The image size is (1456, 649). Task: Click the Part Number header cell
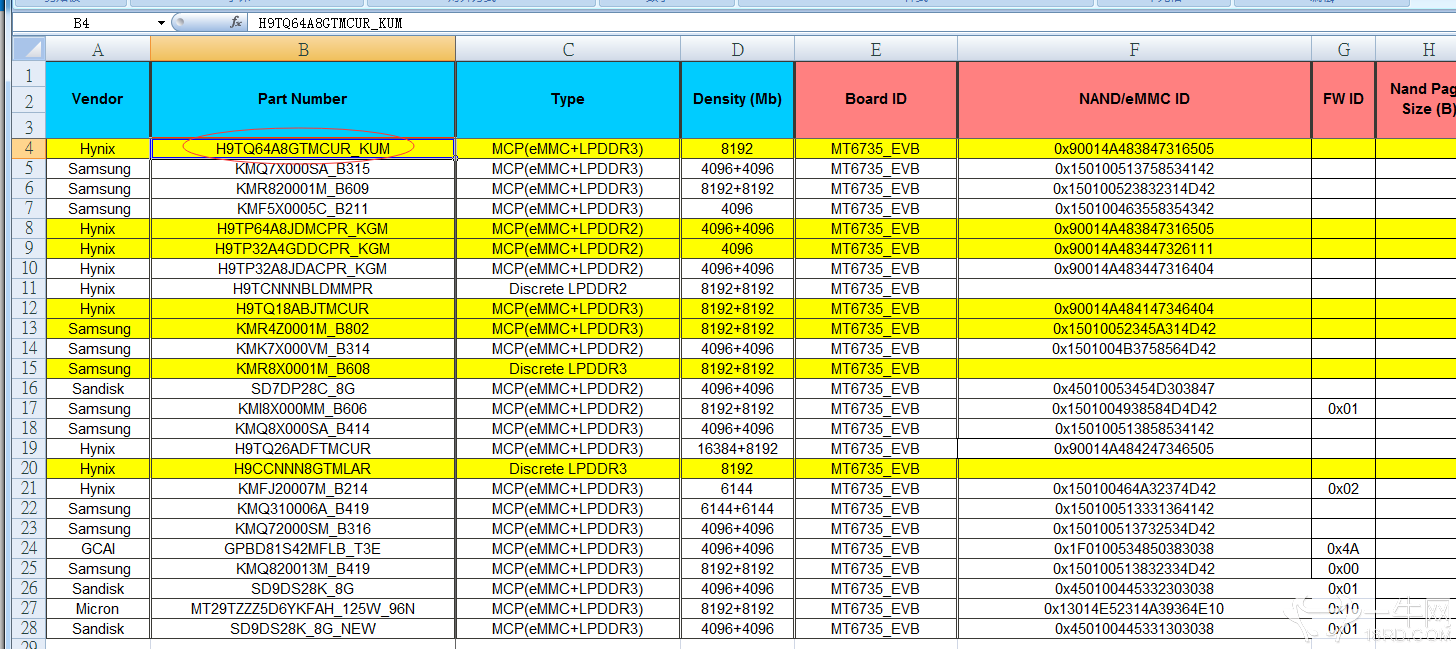(303, 99)
